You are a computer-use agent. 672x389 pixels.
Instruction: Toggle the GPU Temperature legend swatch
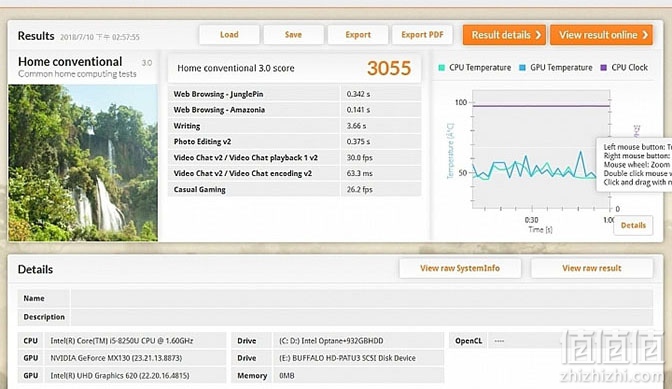click(522, 68)
